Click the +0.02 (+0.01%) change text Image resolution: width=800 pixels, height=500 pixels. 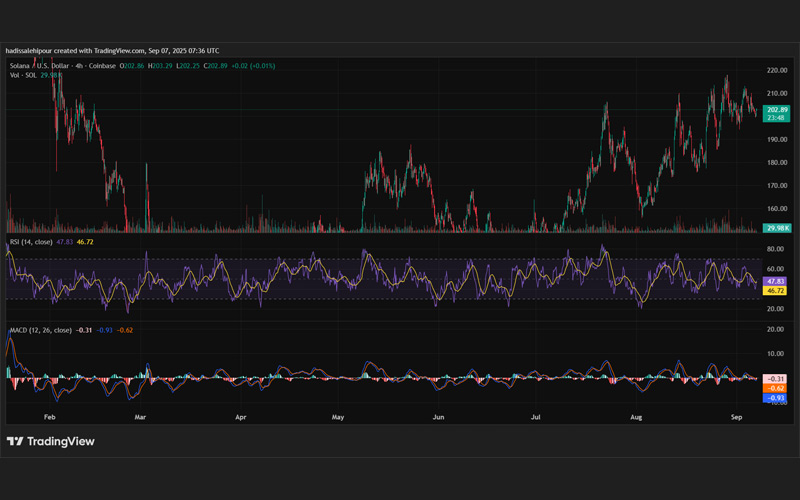tap(253, 66)
